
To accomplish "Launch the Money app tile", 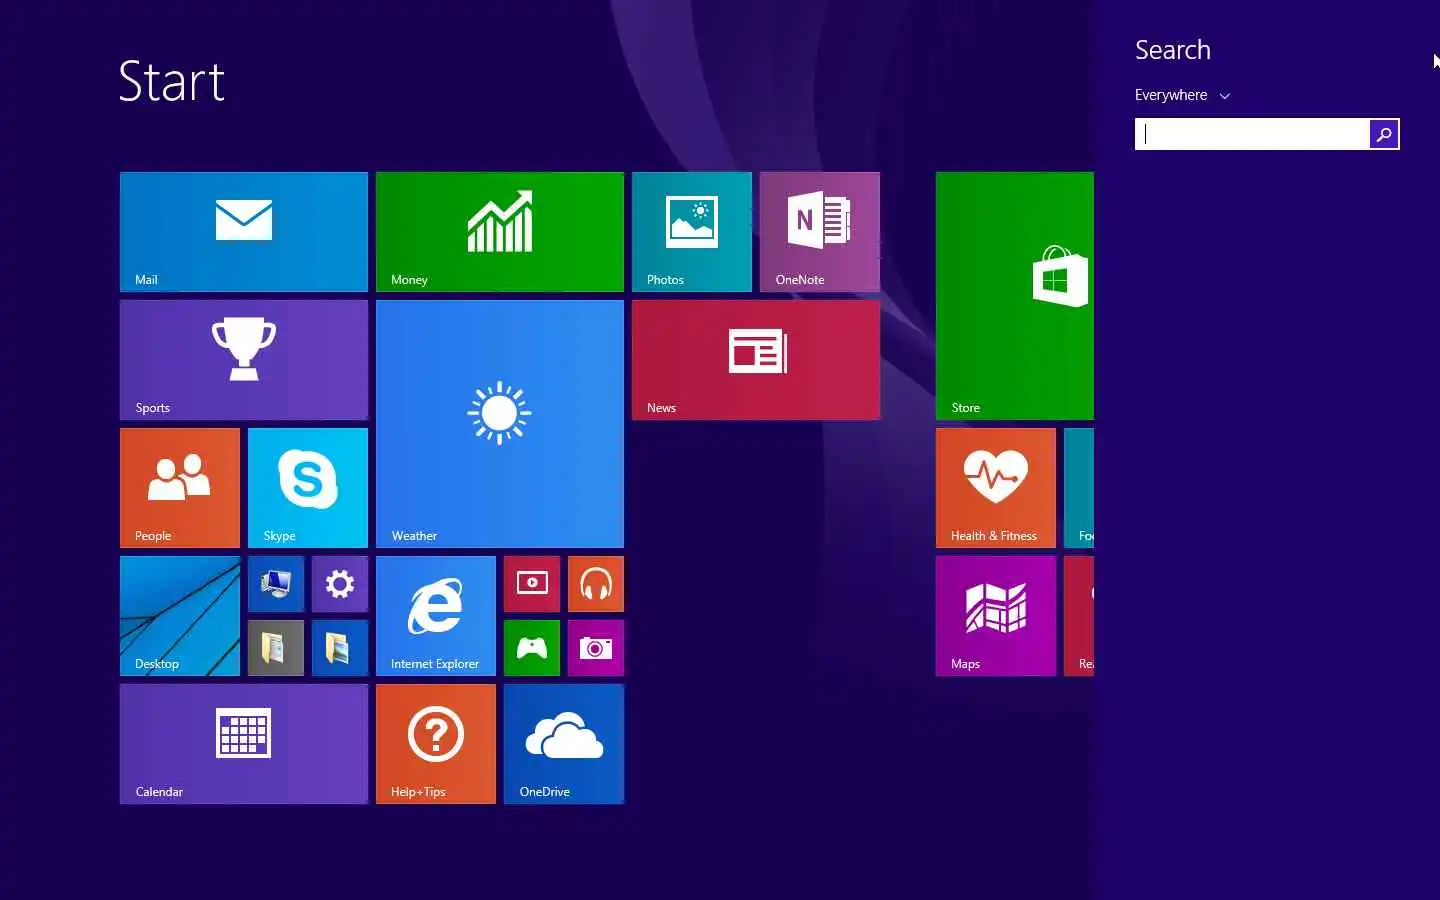I will point(500,232).
